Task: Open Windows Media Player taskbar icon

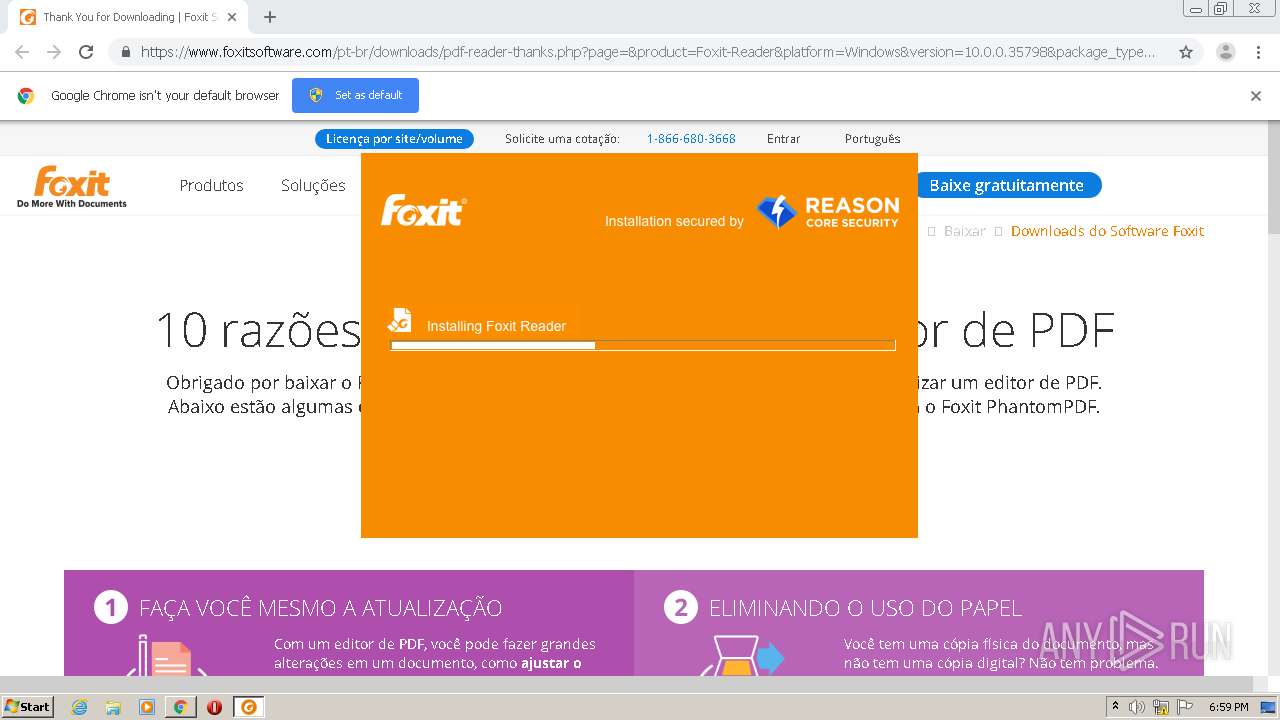Action: (147, 707)
